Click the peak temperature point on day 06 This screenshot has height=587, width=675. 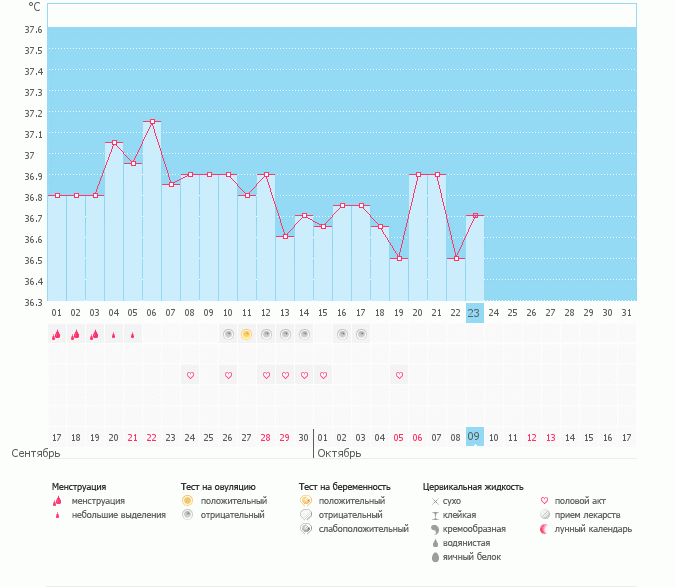[x=152, y=122]
